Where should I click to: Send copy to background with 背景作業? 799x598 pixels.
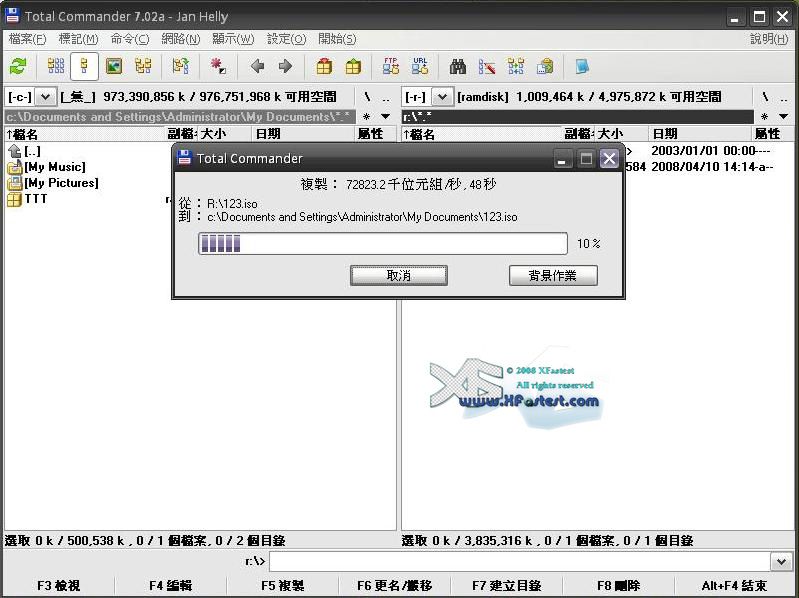click(x=553, y=276)
